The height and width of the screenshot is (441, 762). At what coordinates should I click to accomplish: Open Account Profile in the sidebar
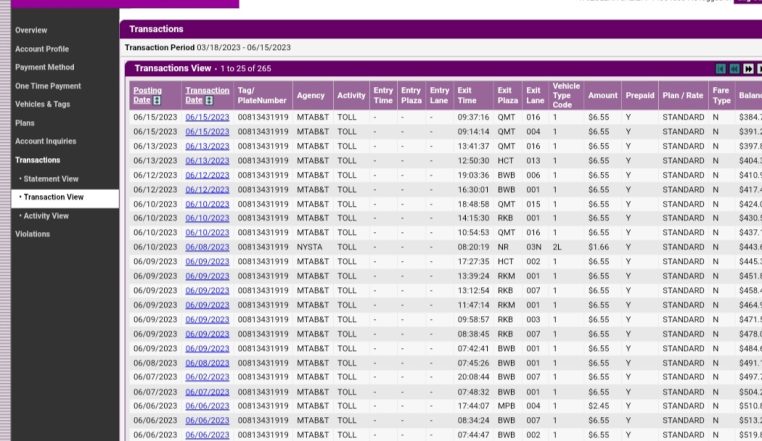pyautogui.click(x=42, y=49)
